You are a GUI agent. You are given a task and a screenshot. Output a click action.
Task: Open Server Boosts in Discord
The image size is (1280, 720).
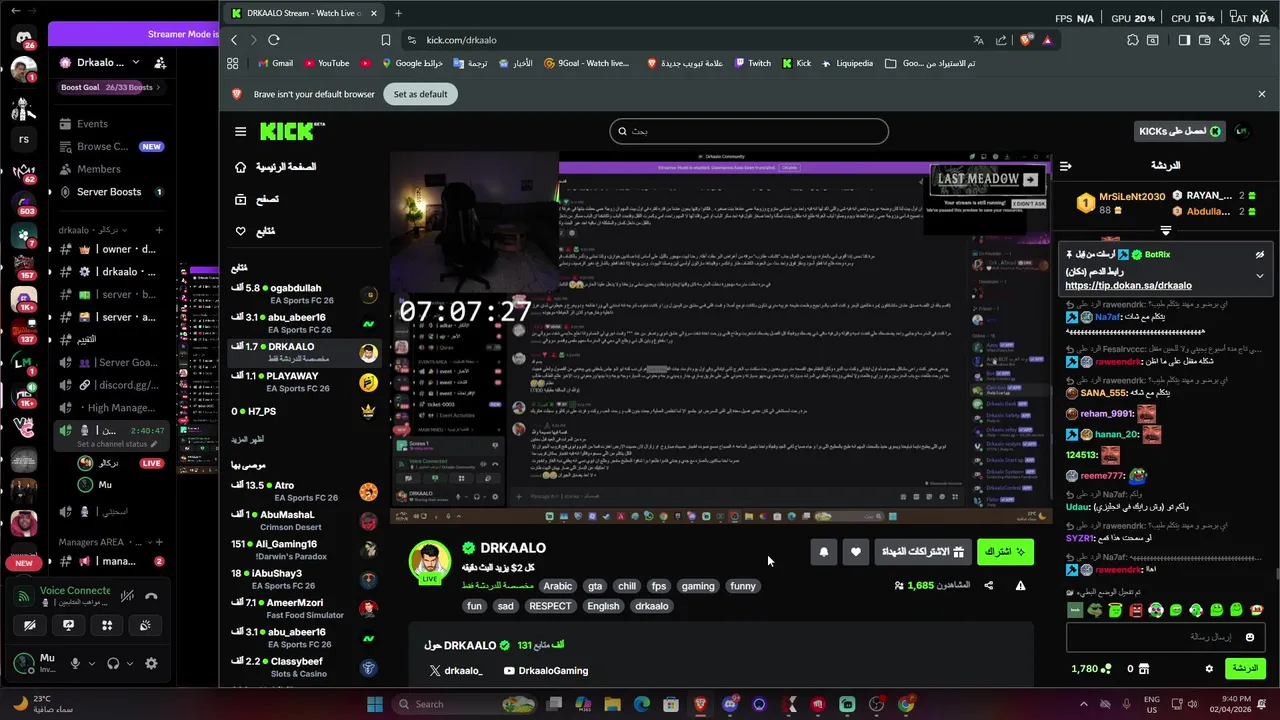coord(109,192)
